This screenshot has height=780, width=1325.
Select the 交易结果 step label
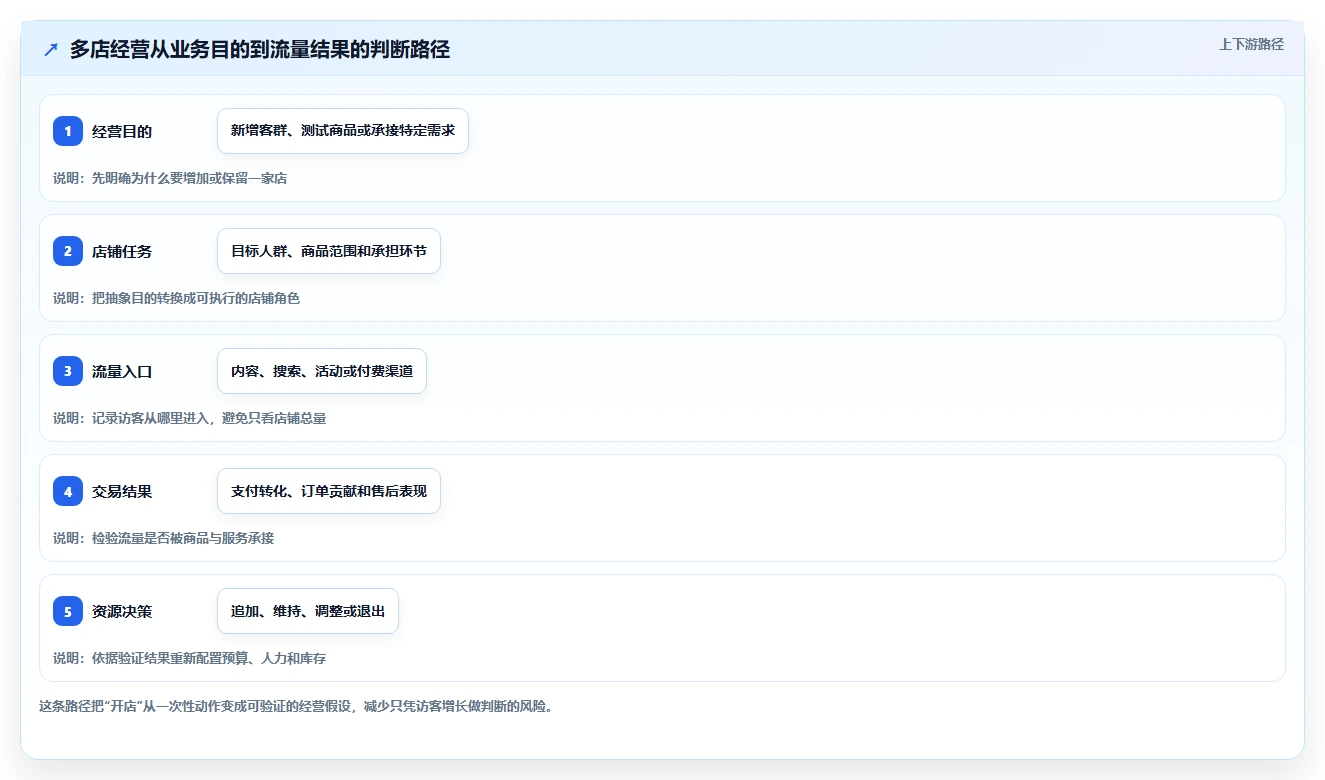(122, 491)
